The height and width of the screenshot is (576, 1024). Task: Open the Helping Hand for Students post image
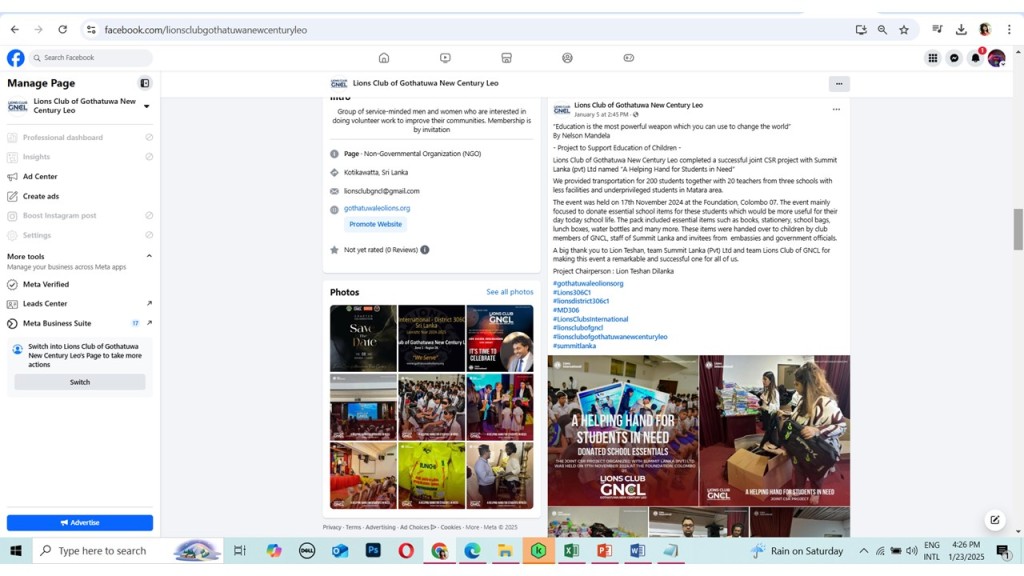tap(623, 430)
